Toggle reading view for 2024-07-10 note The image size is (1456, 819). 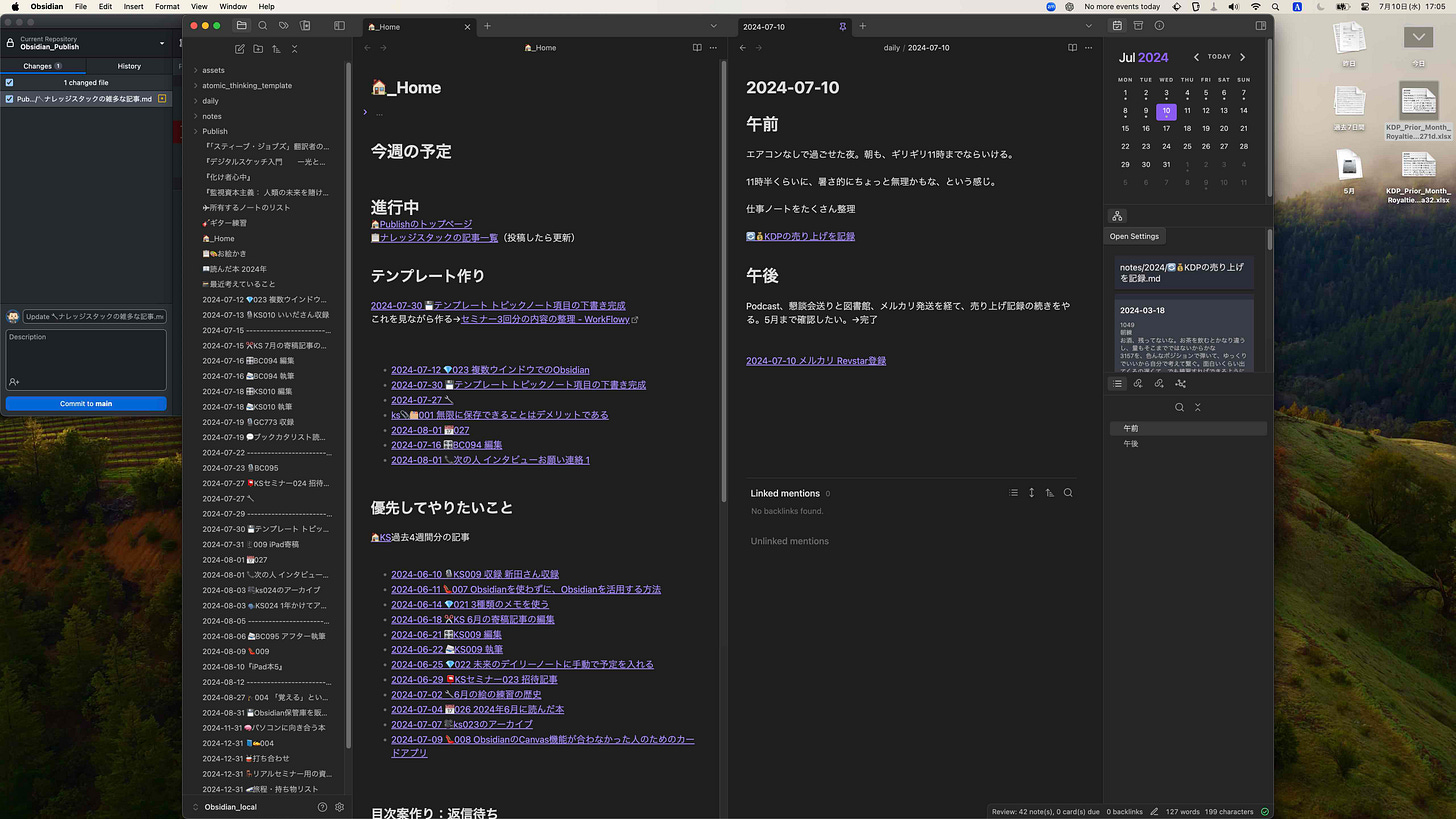click(x=1072, y=48)
